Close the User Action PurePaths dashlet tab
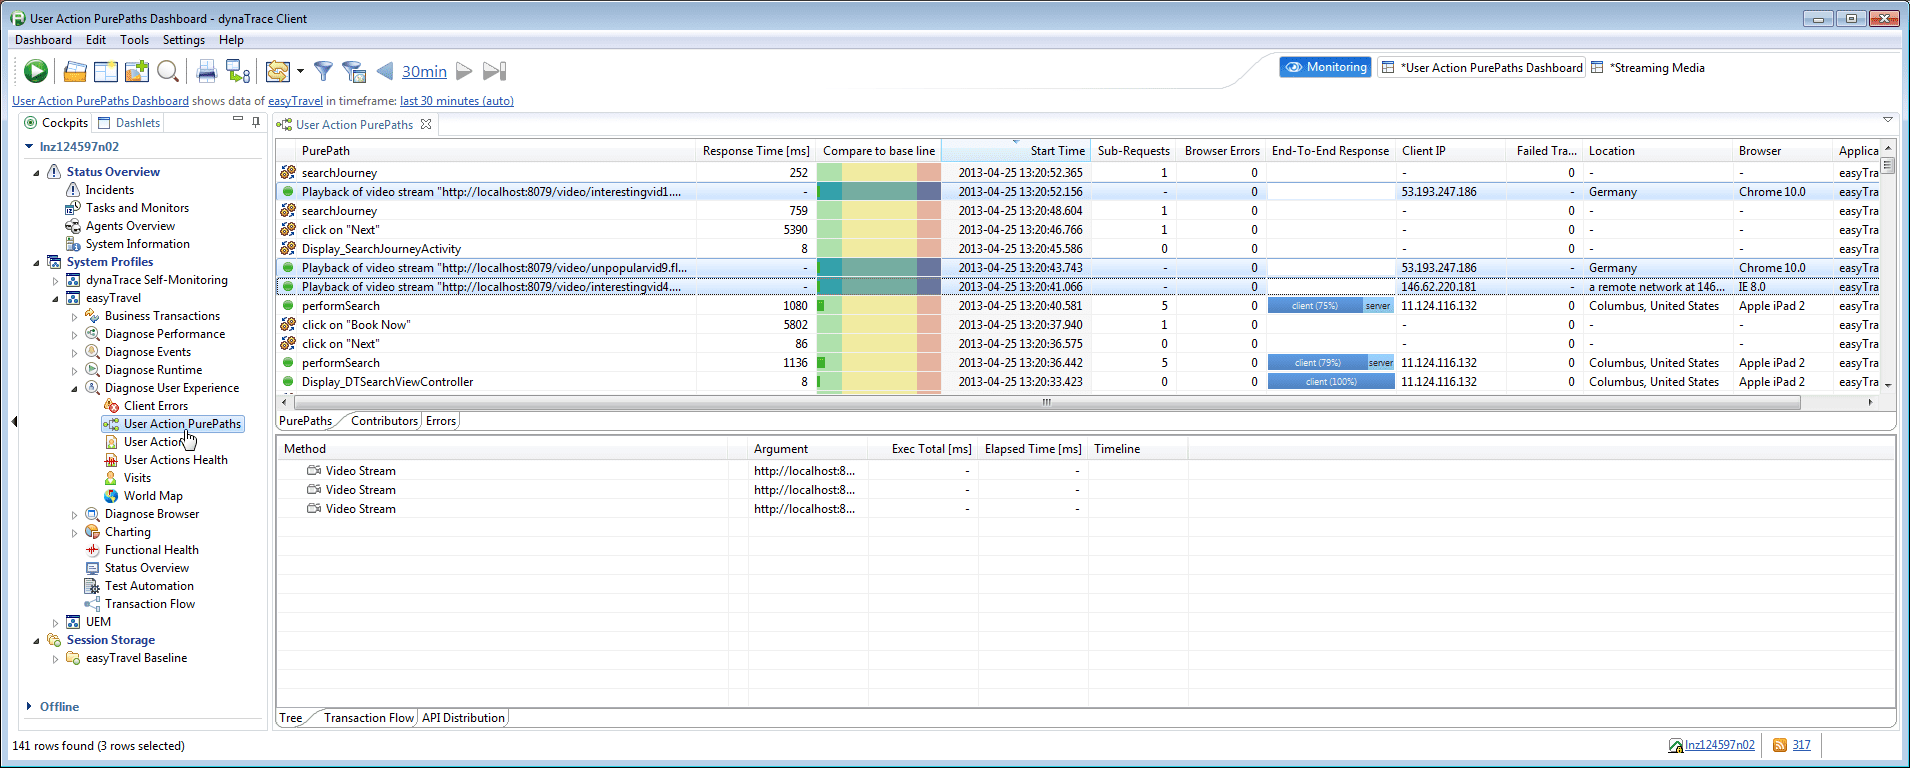Screen dimensions: 1910x768 point(426,124)
